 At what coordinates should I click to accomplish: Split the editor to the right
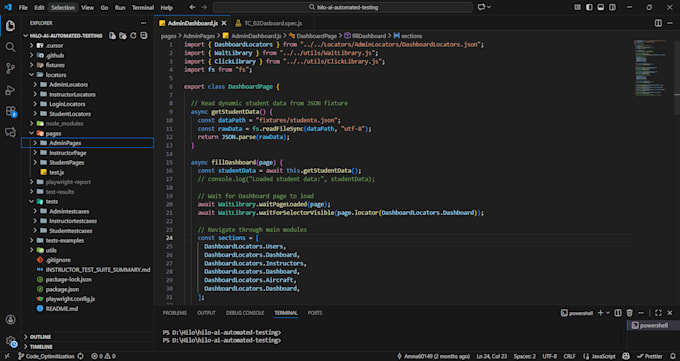(658, 23)
